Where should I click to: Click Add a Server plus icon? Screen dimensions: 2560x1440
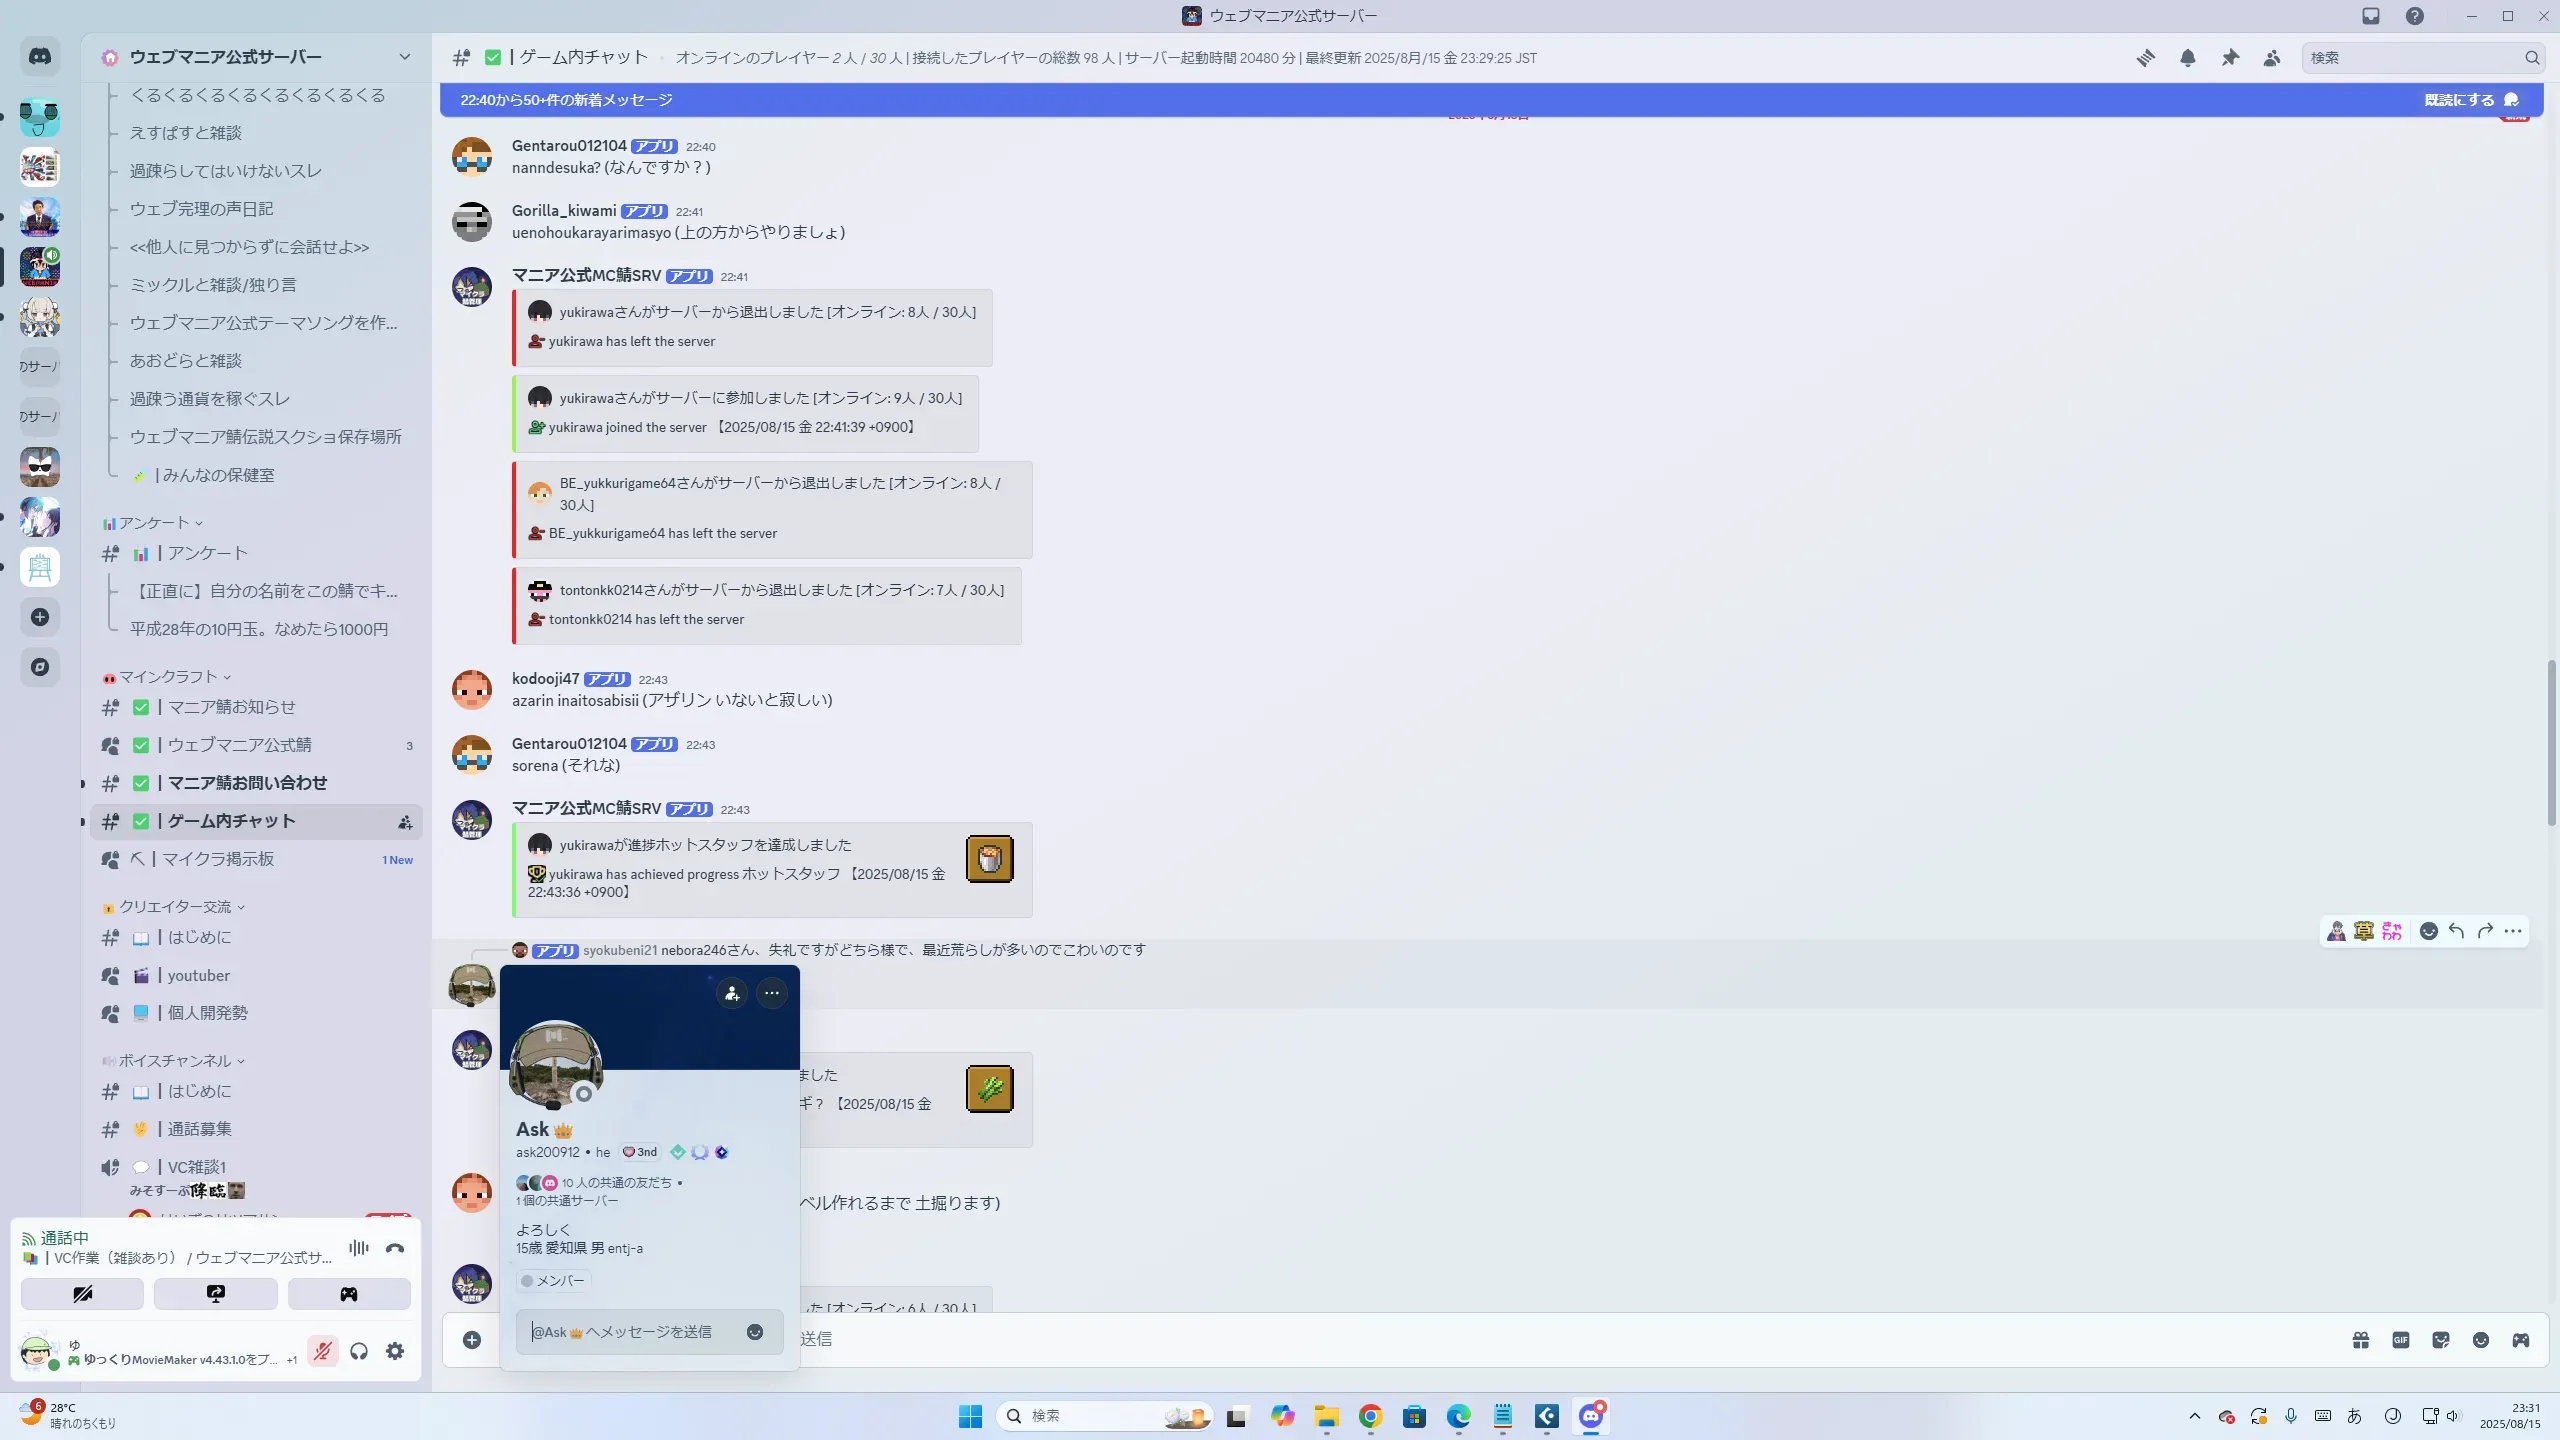tap(40, 617)
